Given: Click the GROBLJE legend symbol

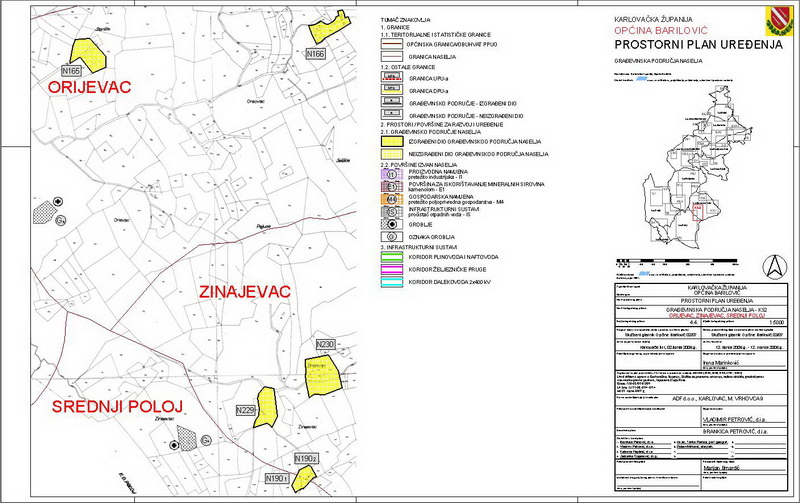Looking at the screenshot, I should point(391,224).
